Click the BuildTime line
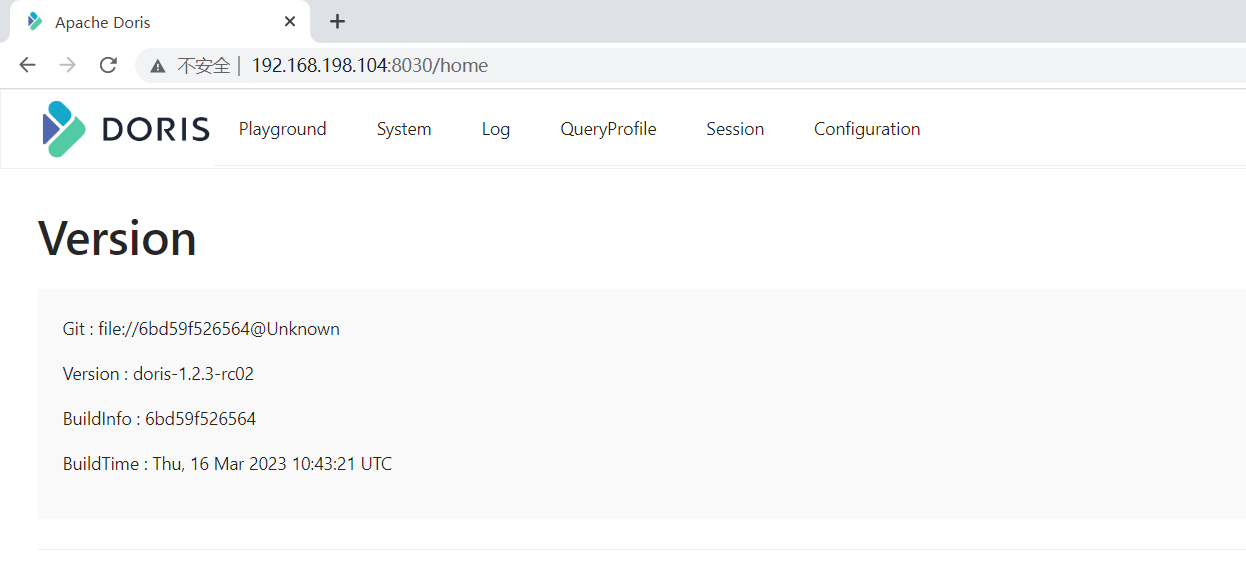The width and height of the screenshot is (1246, 580). [x=227, y=464]
